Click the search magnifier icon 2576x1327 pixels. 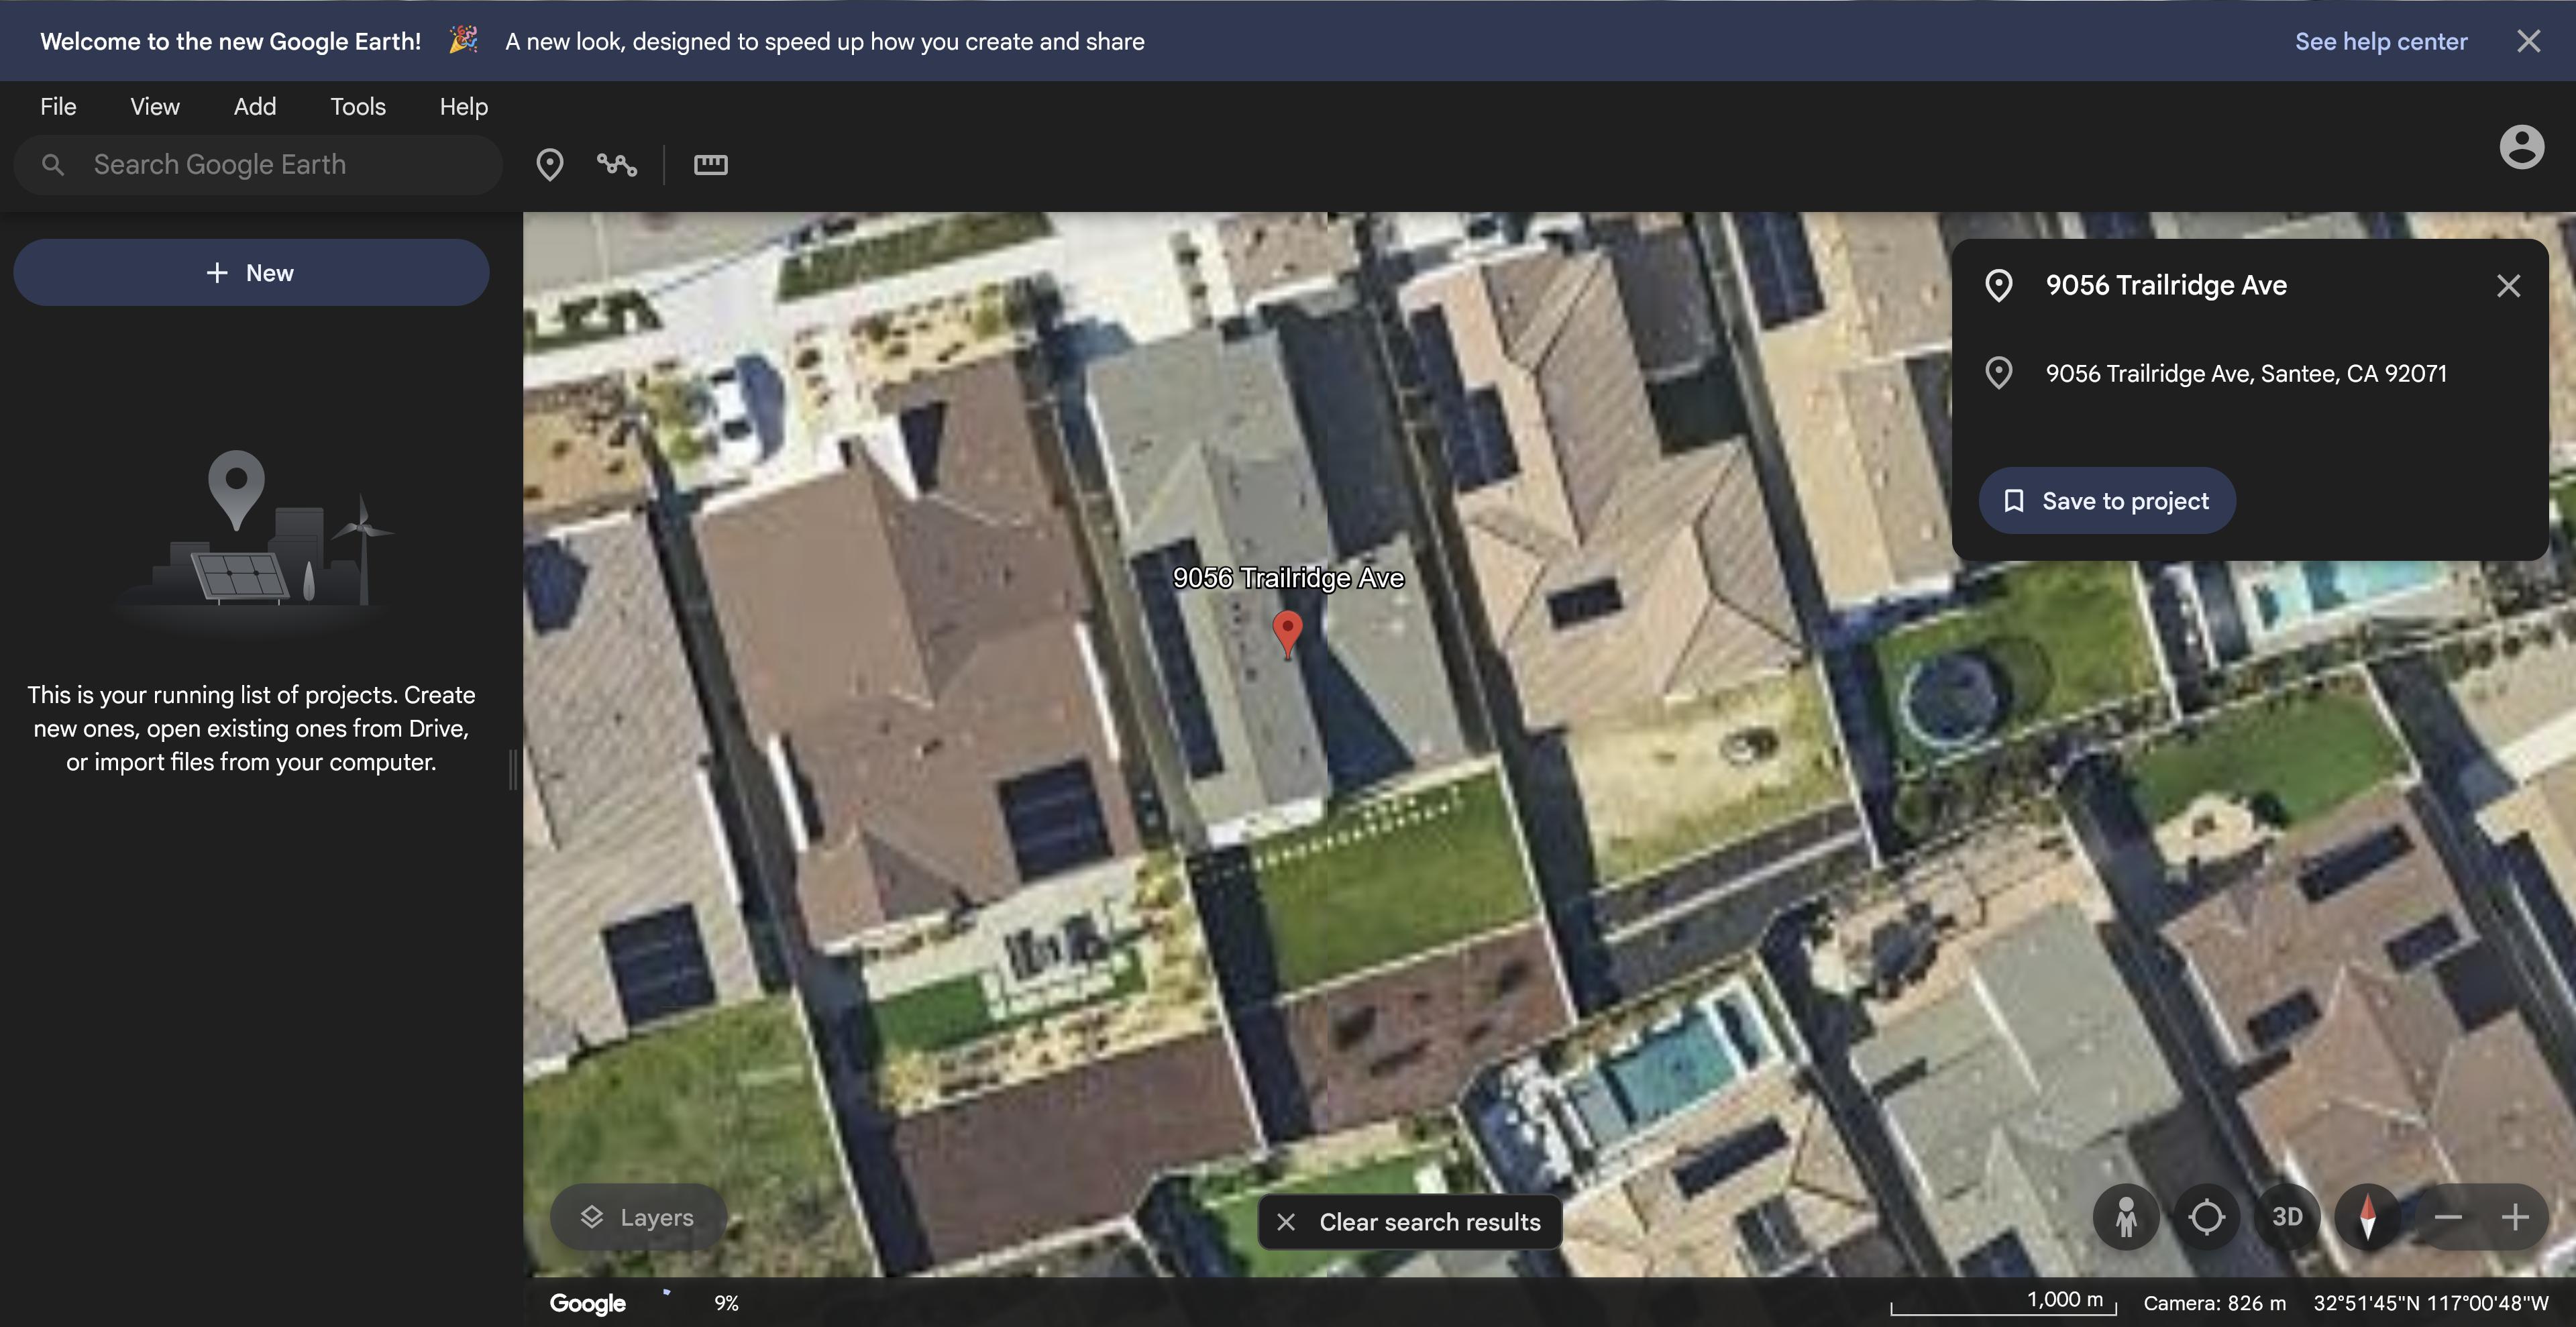tap(53, 164)
